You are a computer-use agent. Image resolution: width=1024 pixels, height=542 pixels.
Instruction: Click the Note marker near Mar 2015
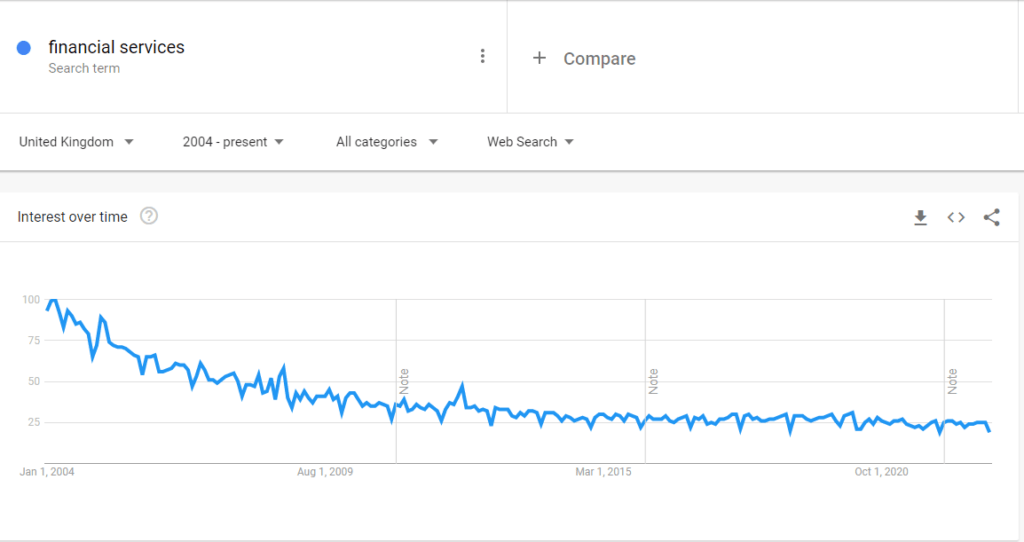point(653,381)
